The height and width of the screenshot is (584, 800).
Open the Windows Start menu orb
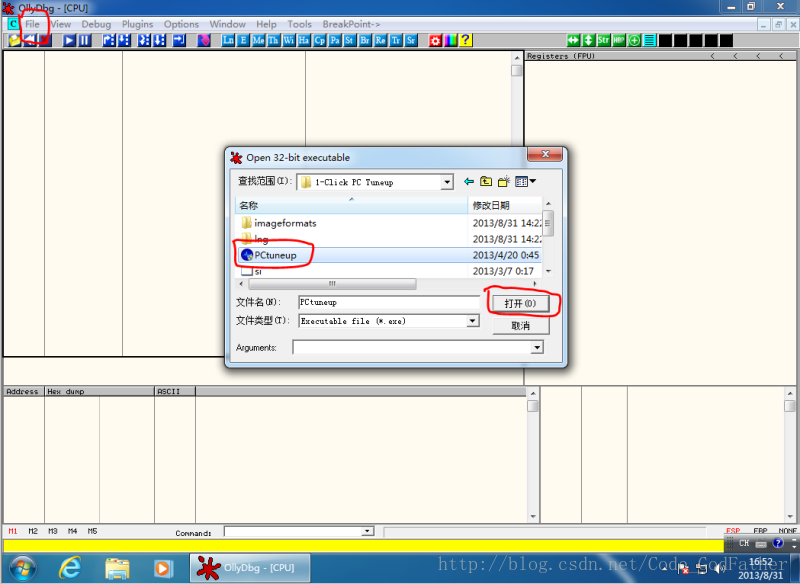click(22, 568)
